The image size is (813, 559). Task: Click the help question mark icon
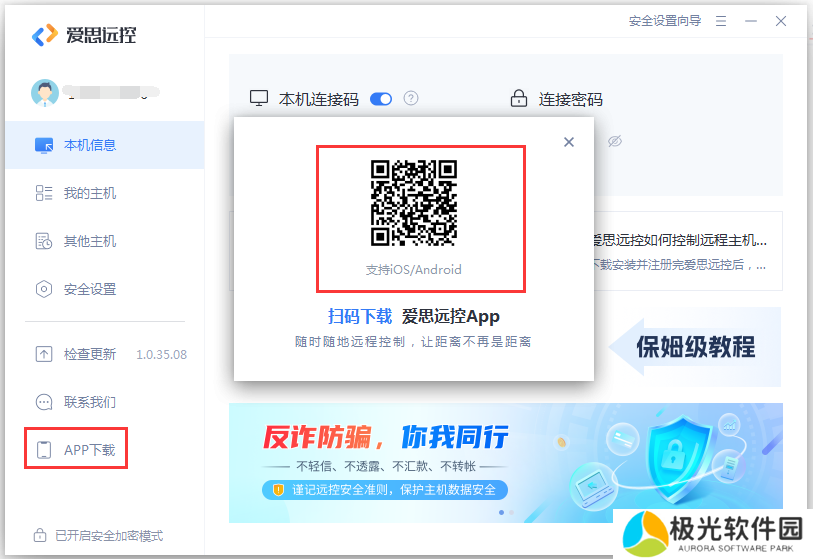pyautogui.click(x=410, y=99)
